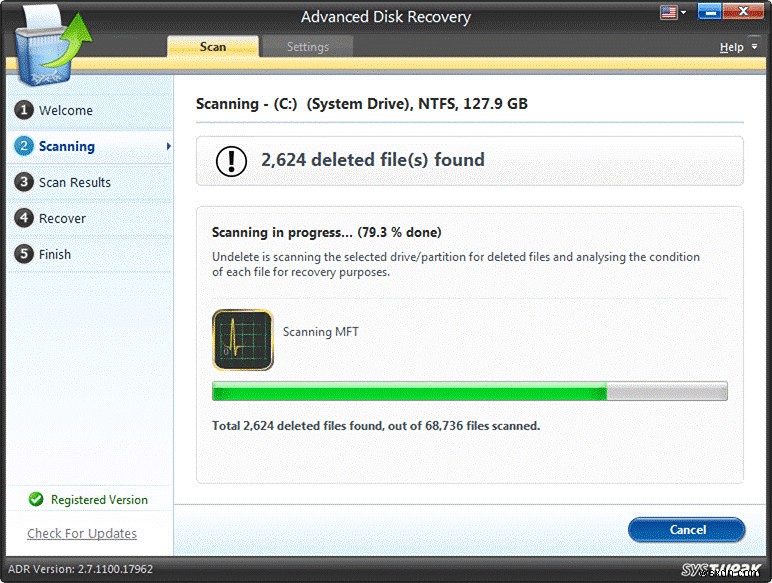Click the Check For Updates link
Image resolution: width=772 pixels, height=583 pixels.
coord(82,533)
